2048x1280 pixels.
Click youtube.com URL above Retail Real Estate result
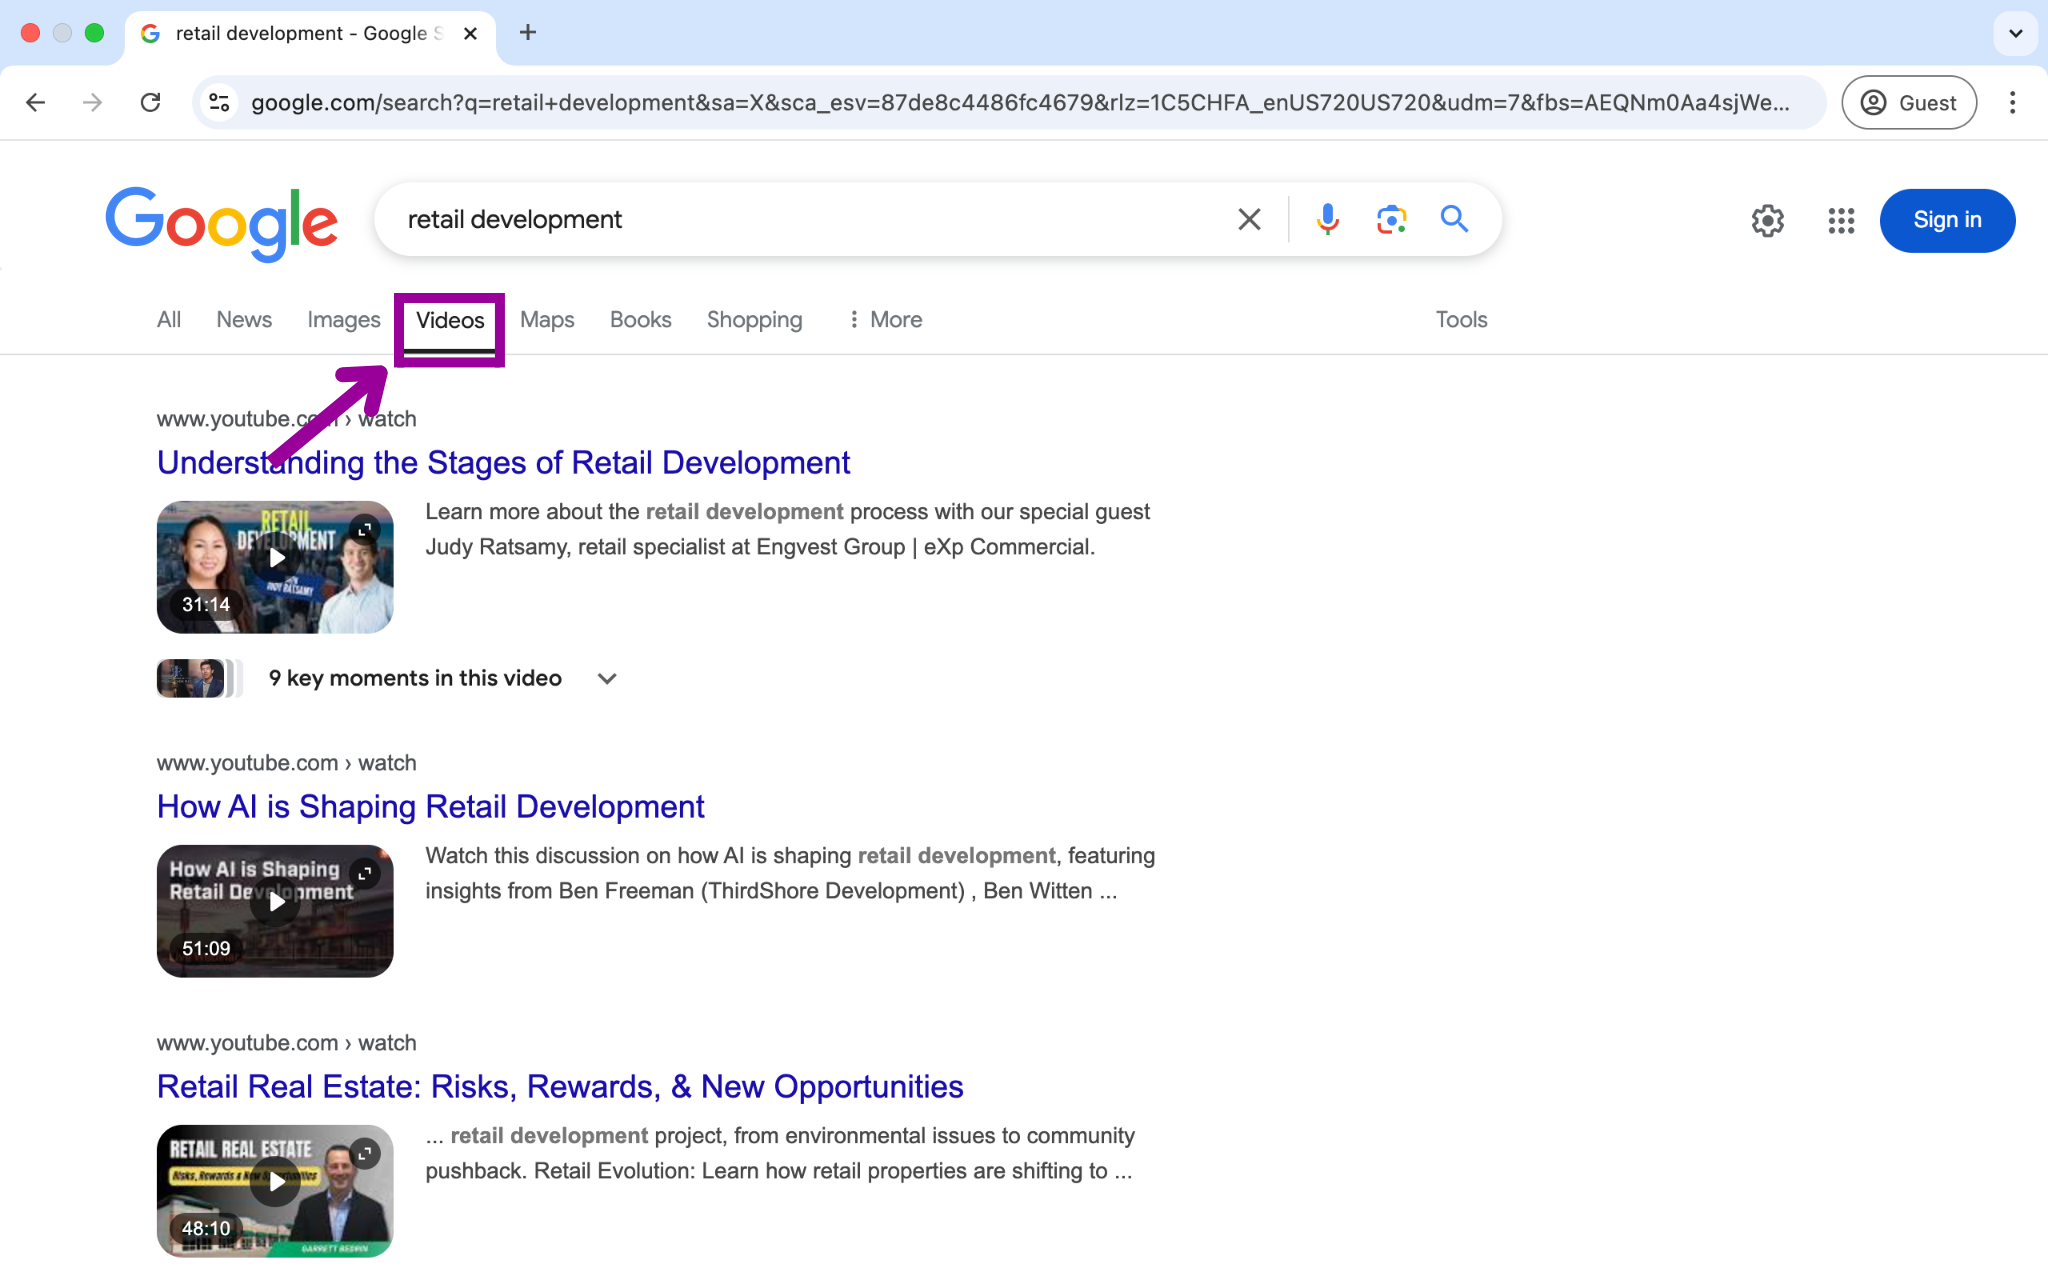286,1043
